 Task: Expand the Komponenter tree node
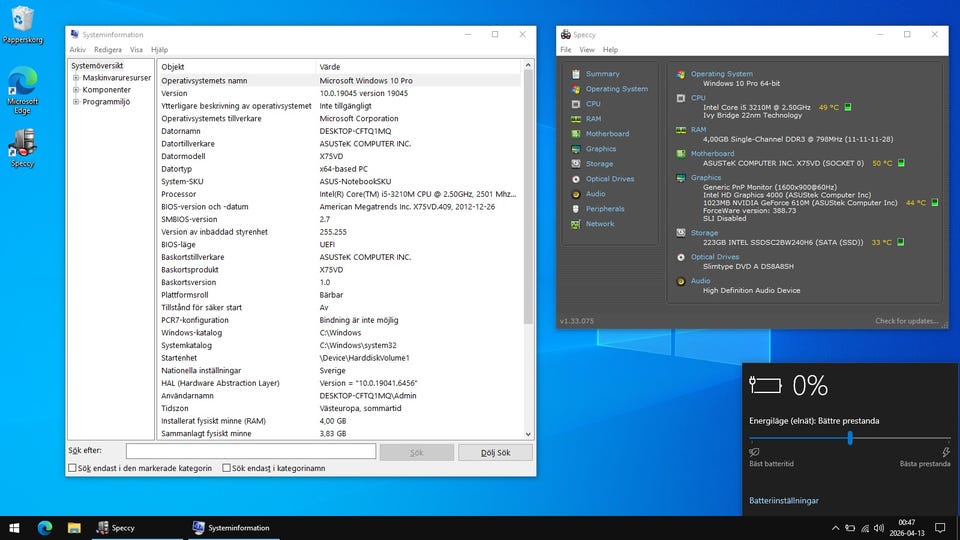coord(76,89)
